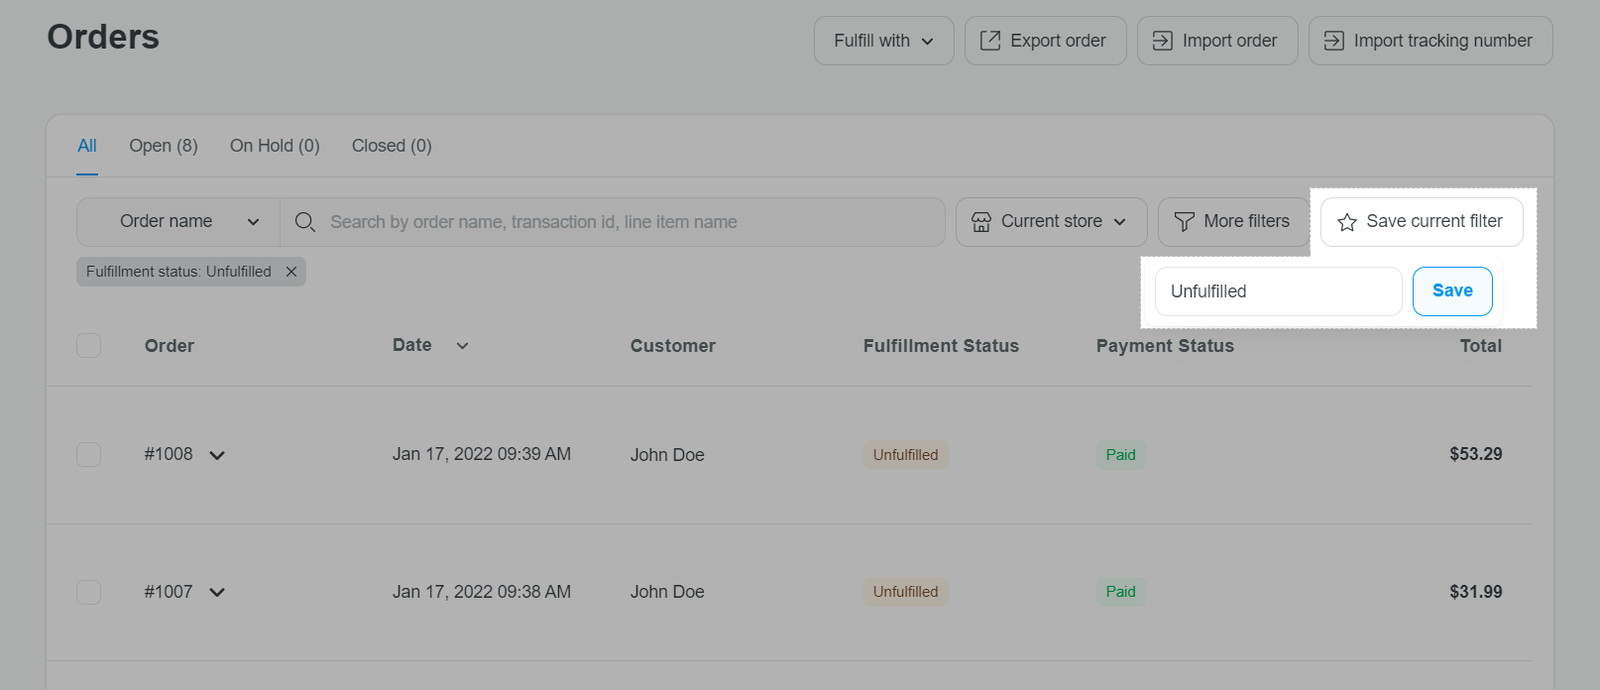Click the store icon in Current store
1600x690 pixels.
click(x=981, y=221)
